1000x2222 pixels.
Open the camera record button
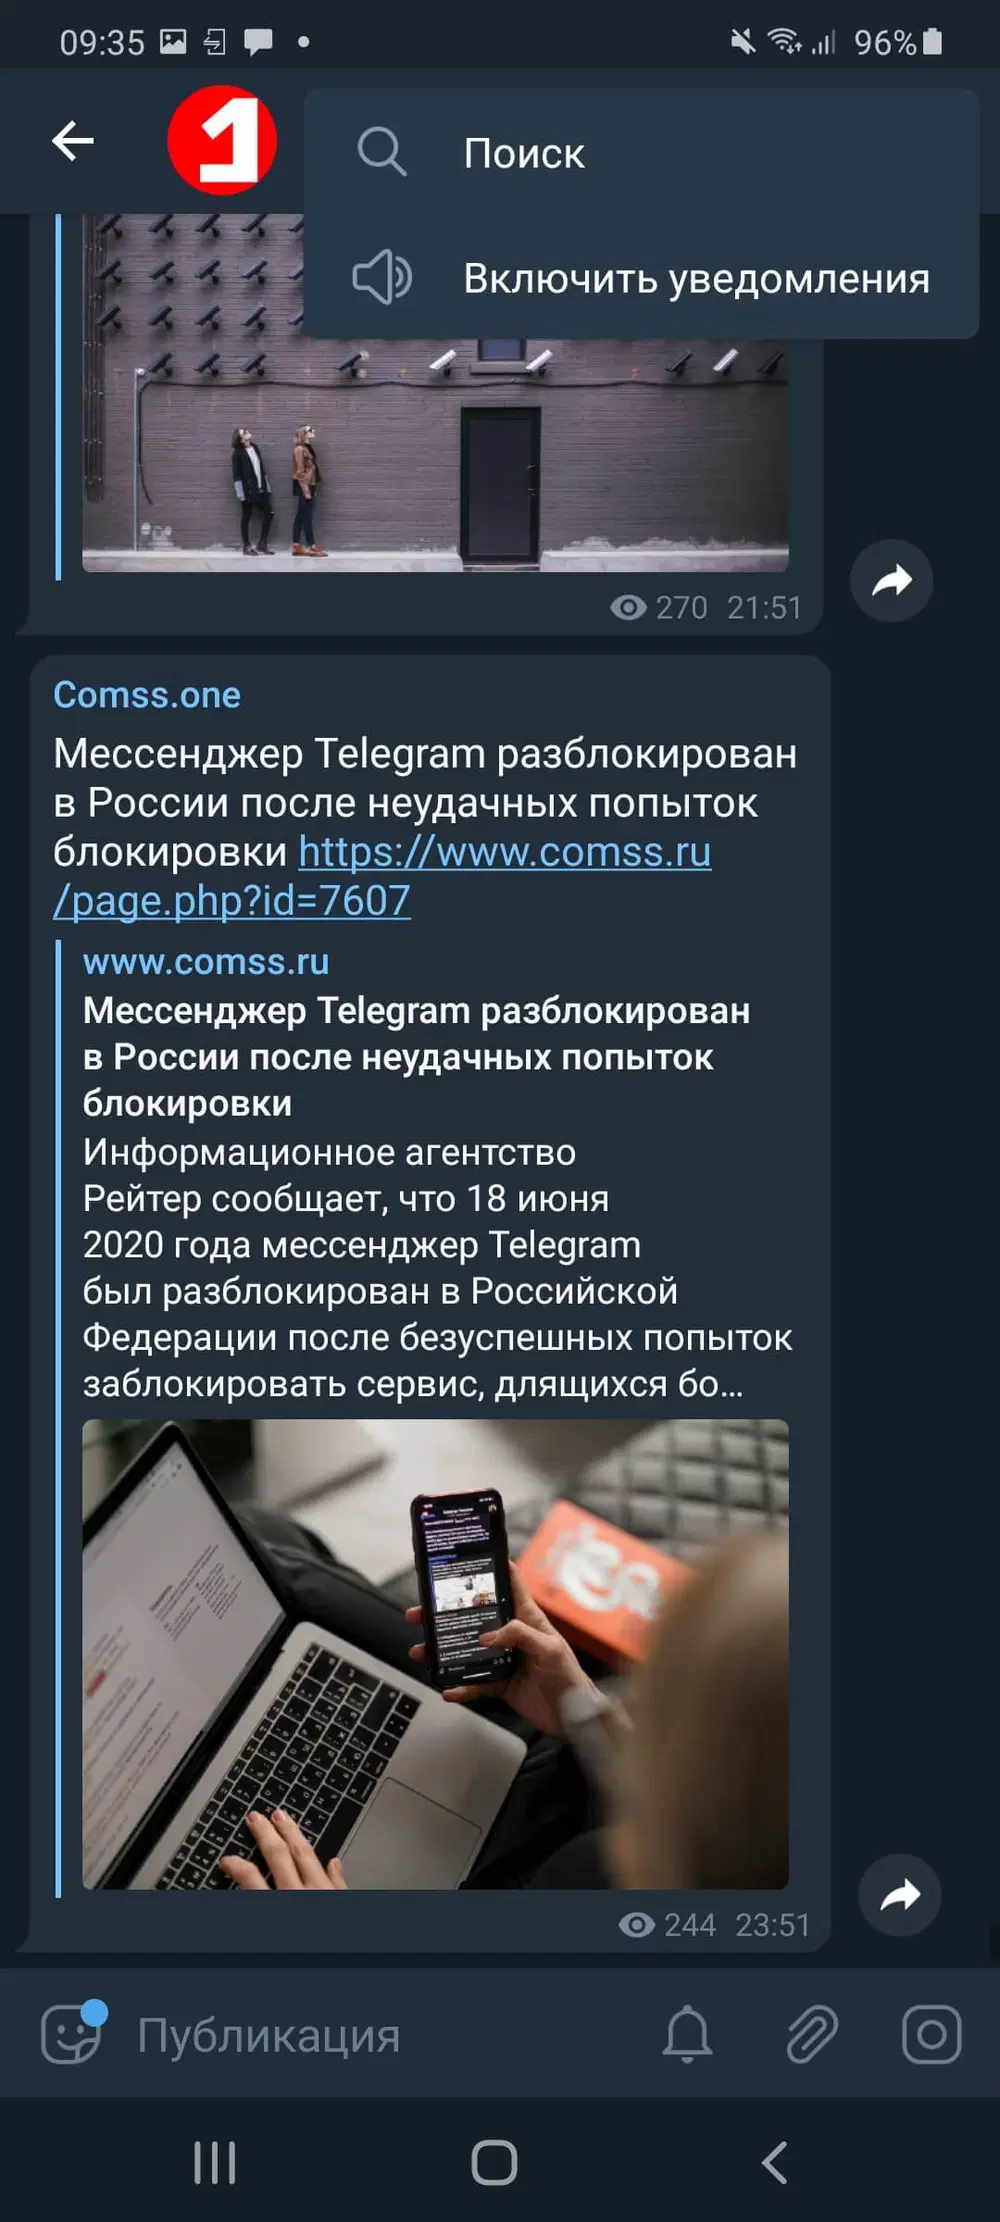coord(932,2035)
